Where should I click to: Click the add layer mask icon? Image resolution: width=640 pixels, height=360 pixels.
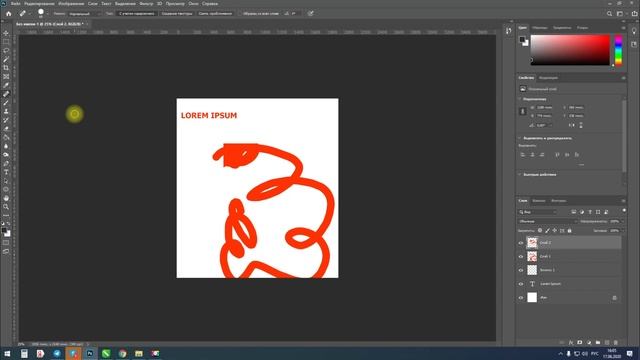(x=580, y=342)
